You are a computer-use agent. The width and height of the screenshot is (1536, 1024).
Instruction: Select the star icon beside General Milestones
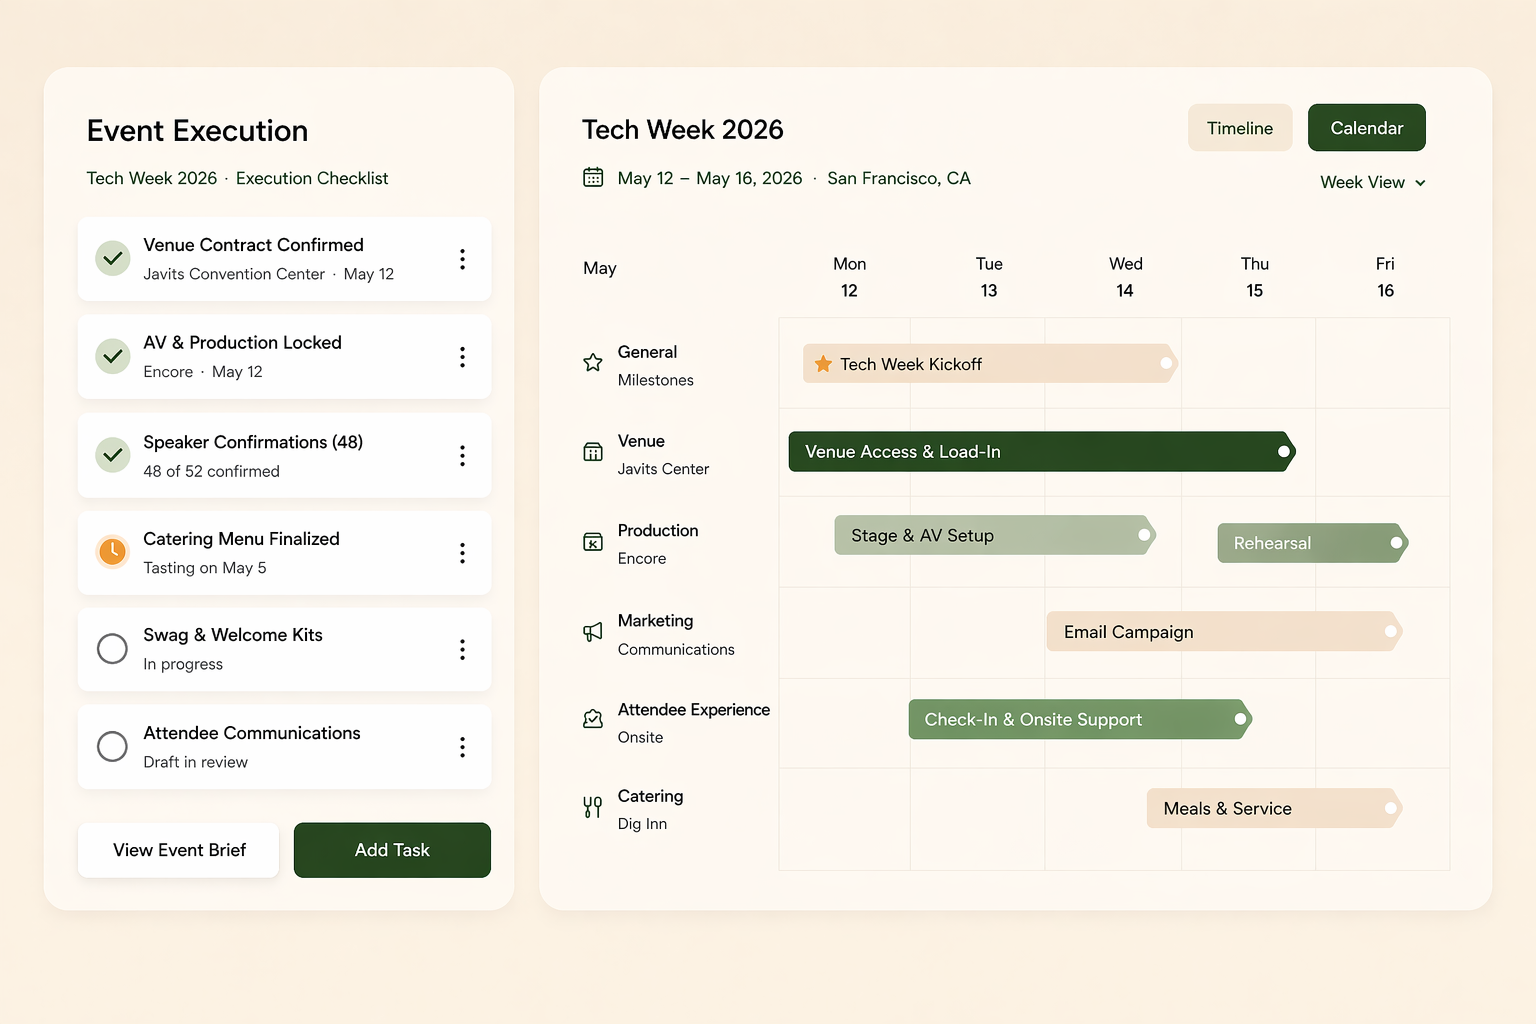point(592,364)
